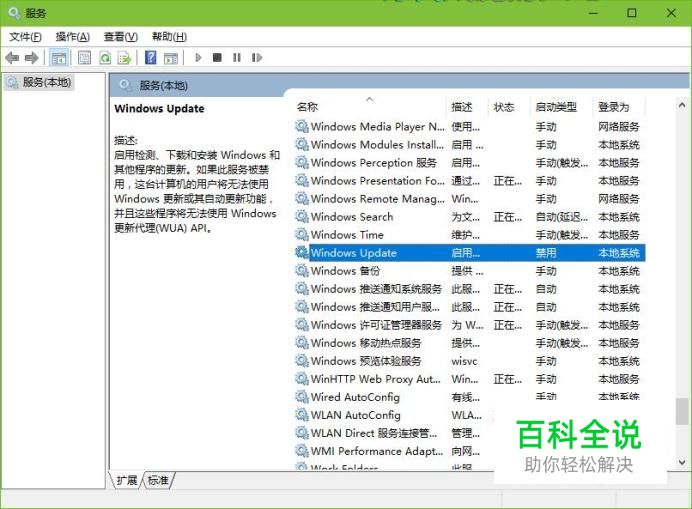Screen dimensions: 692x509
Task: Select the Windows Remote Manag... service
Action: point(377,199)
